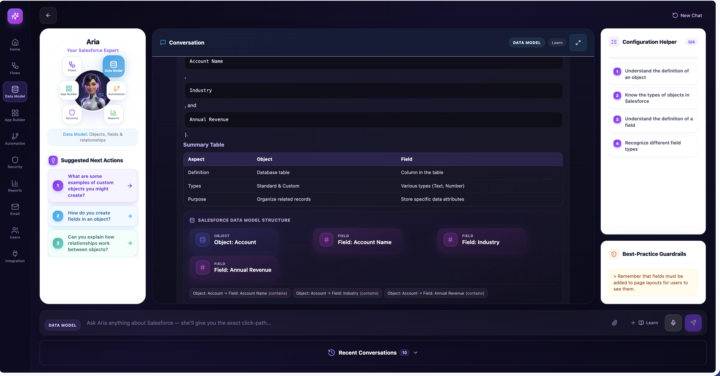Image resolution: width=720 pixels, height=376 pixels.
Task: Click the Configuration Helper checklist icon
Action: point(614,42)
